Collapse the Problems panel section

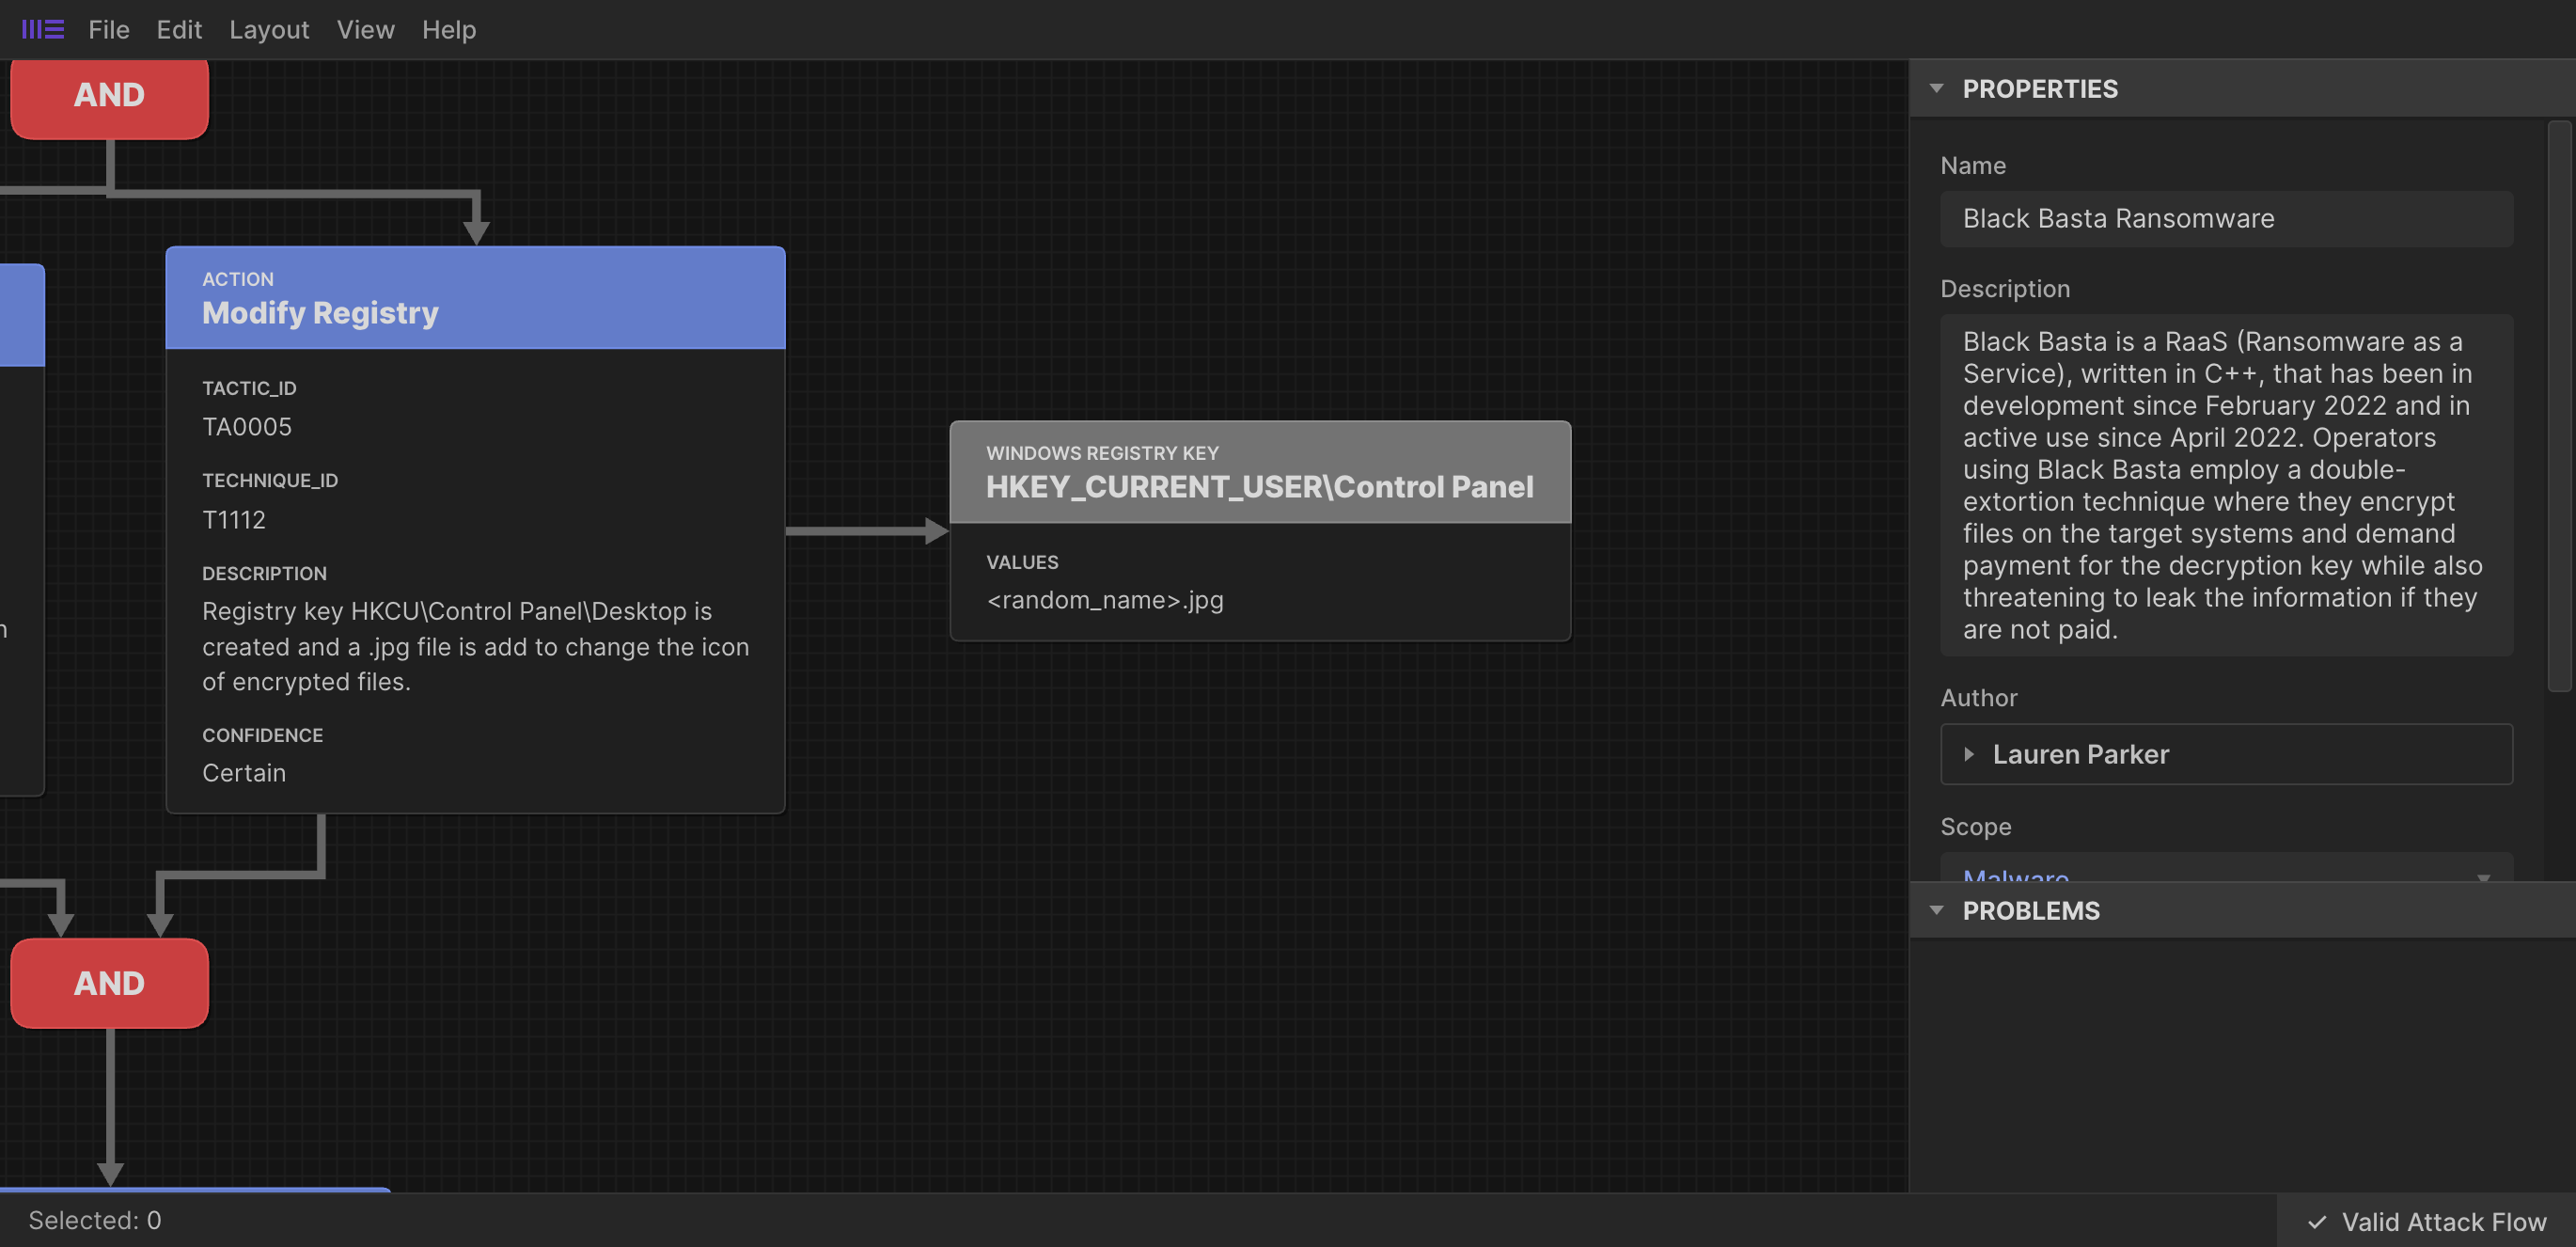[x=1937, y=910]
